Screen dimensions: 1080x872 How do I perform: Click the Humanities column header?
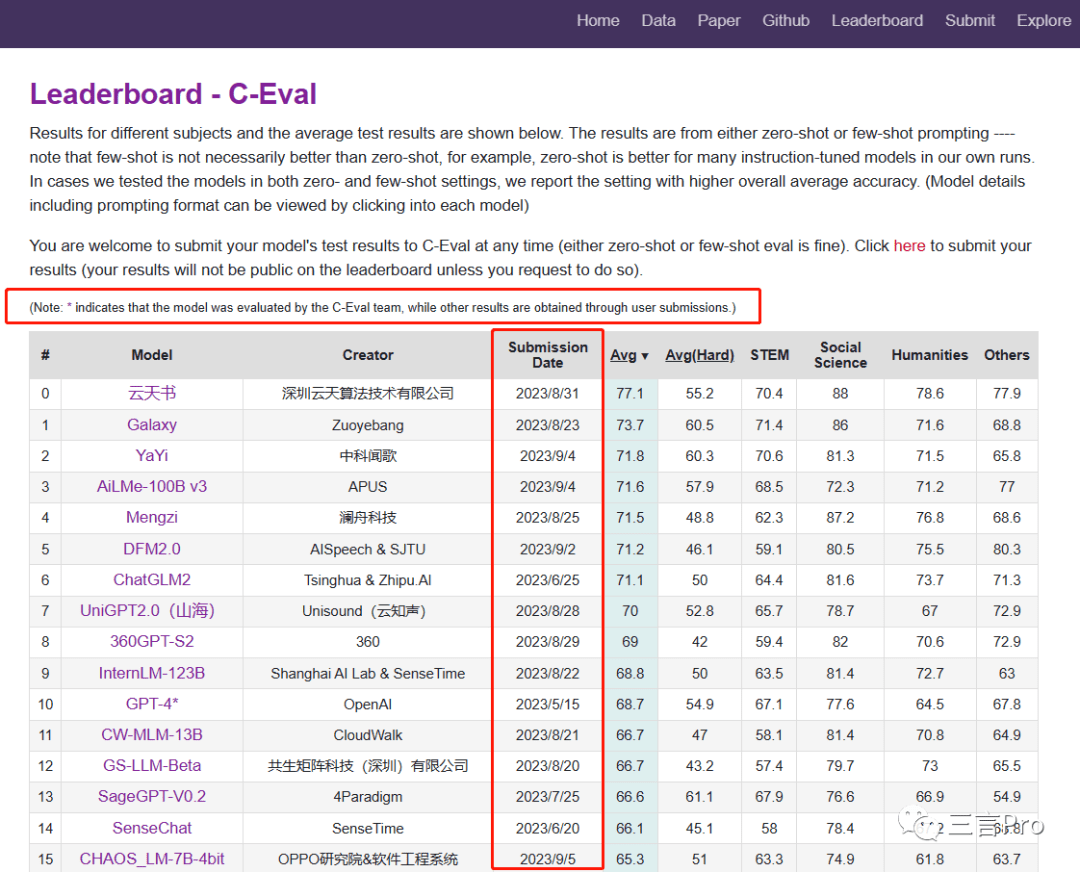tap(930, 355)
